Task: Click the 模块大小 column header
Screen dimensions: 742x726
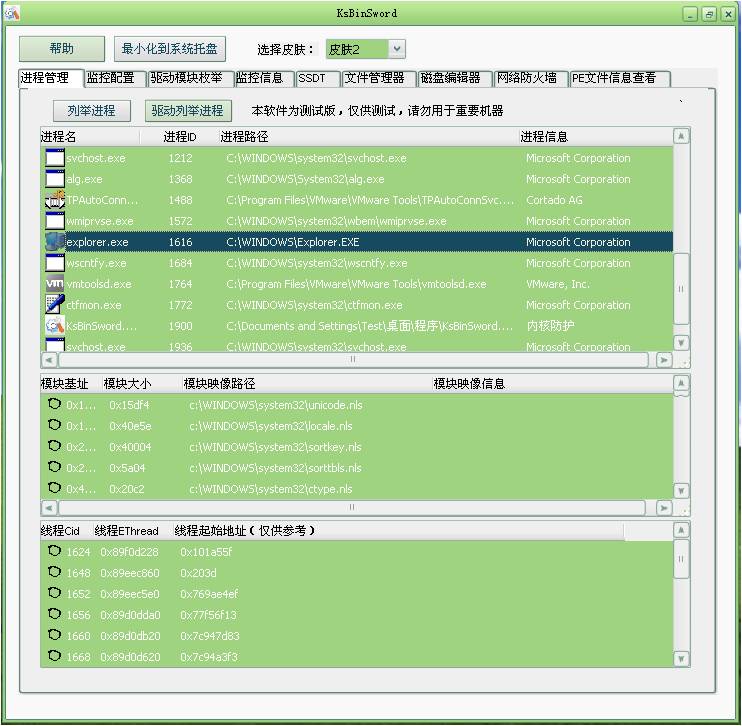Action: pos(142,384)
